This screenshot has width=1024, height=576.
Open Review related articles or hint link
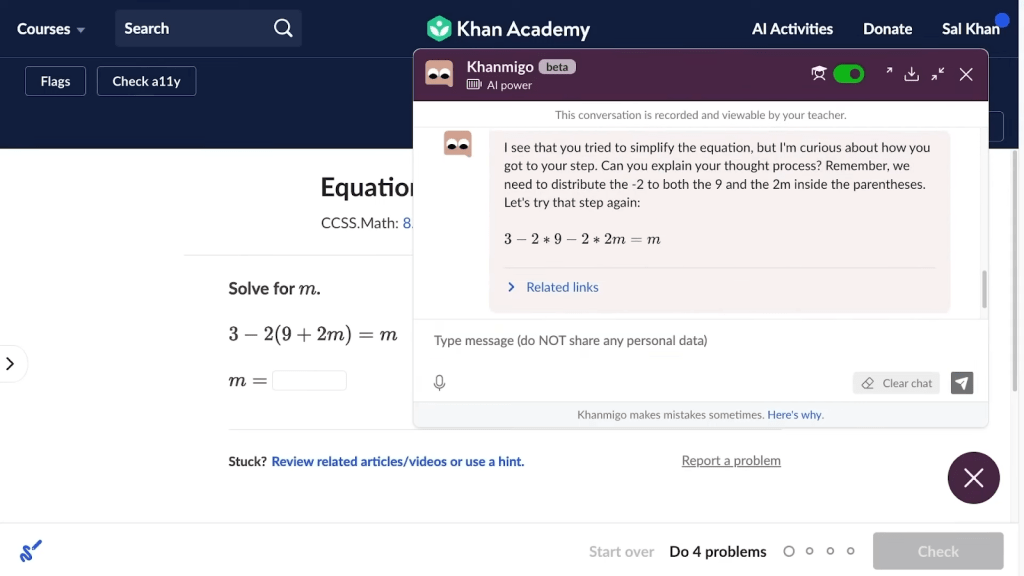[397, 461]
